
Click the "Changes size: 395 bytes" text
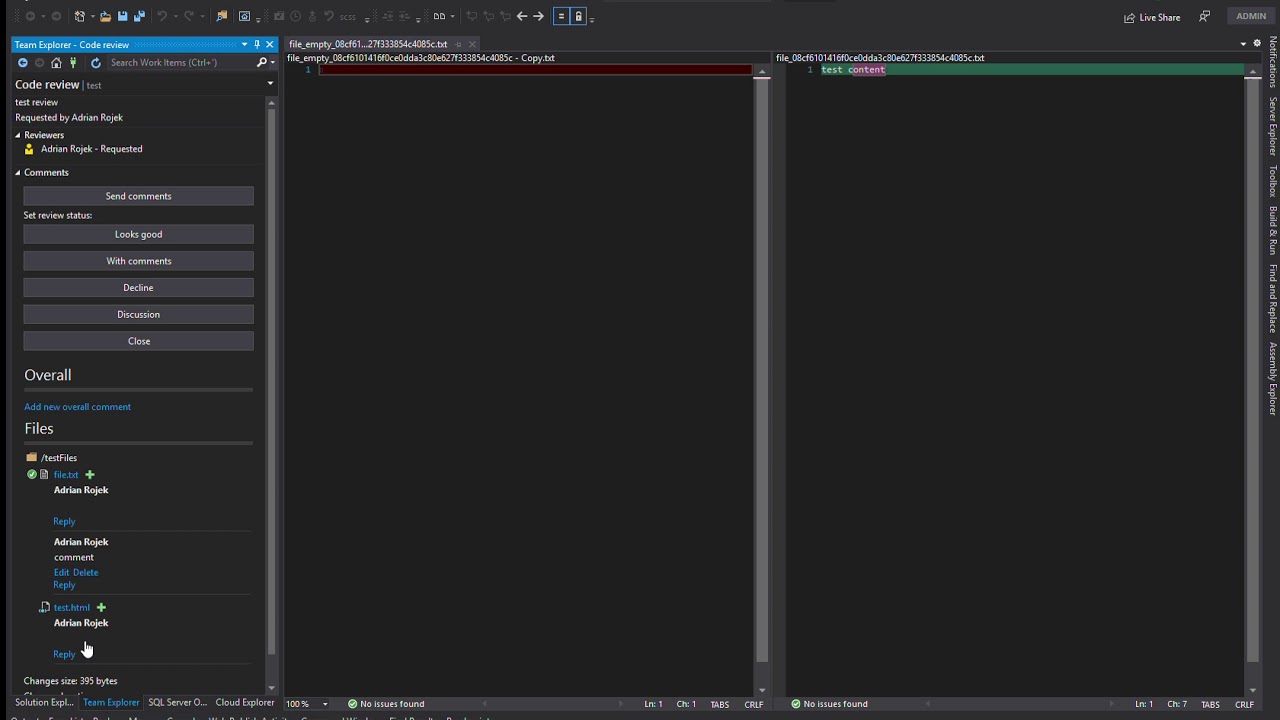(70, 681)
